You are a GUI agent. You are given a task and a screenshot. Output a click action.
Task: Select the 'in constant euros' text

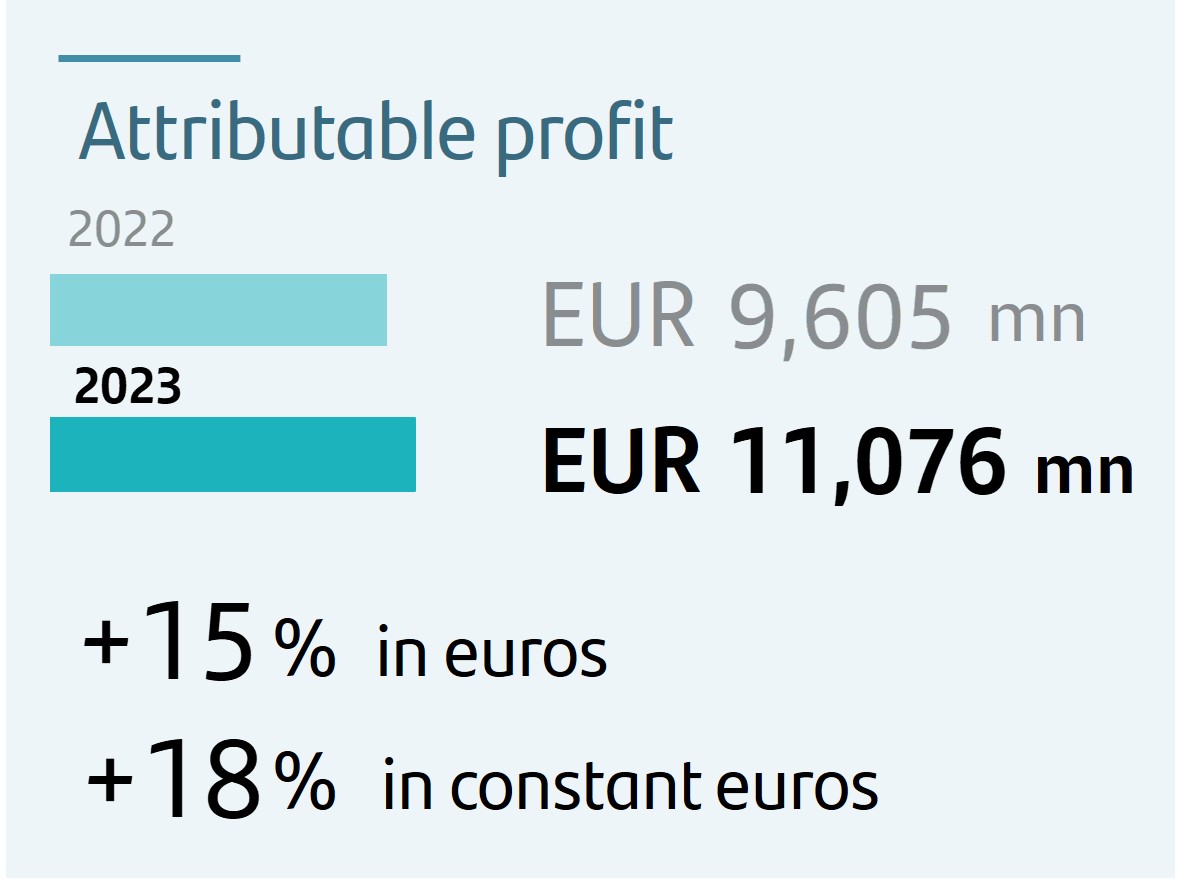(630, 786)
